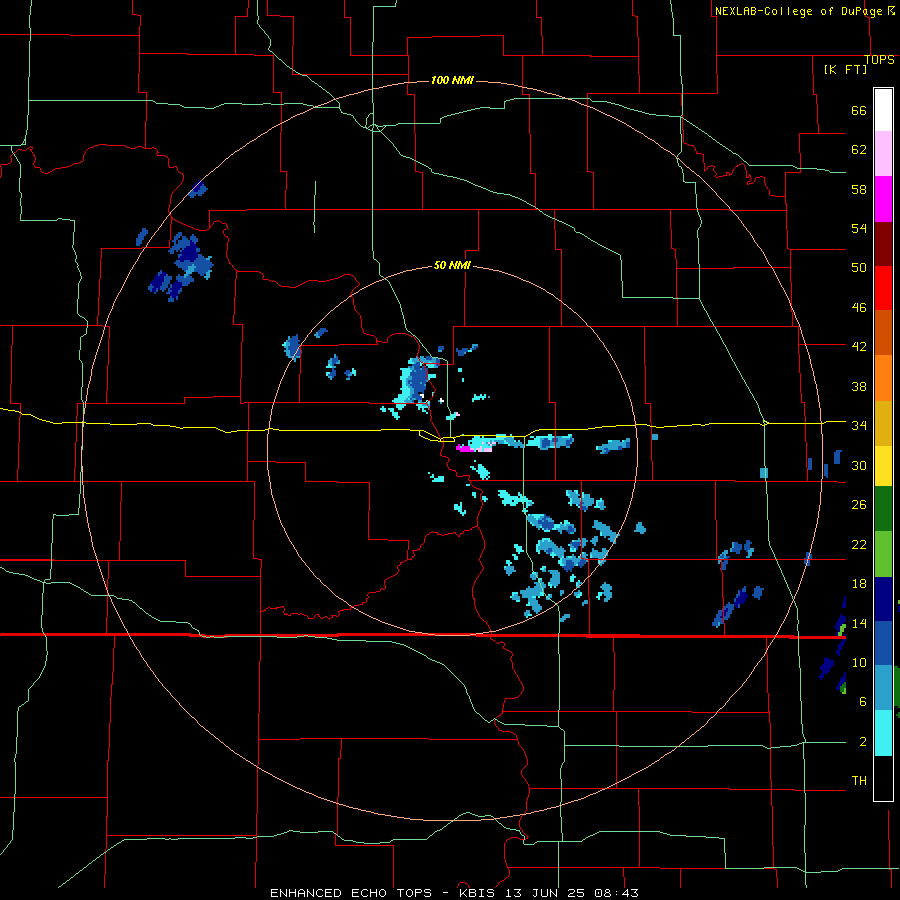The image size is (900, 900).
Task: Pick the white swatch in the legend
Action: pyautogui.click(x=883, y=110)
